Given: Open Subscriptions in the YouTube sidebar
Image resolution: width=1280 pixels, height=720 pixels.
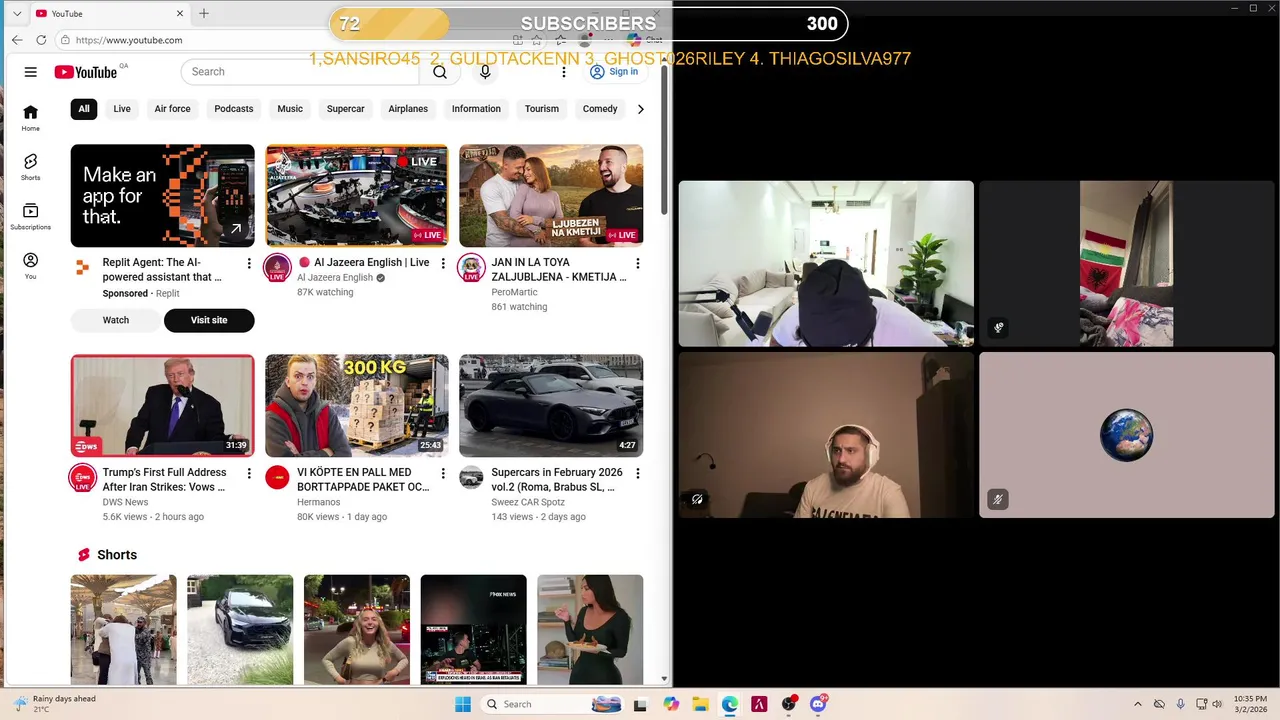Looking at the screenshot, I should 31,217.
